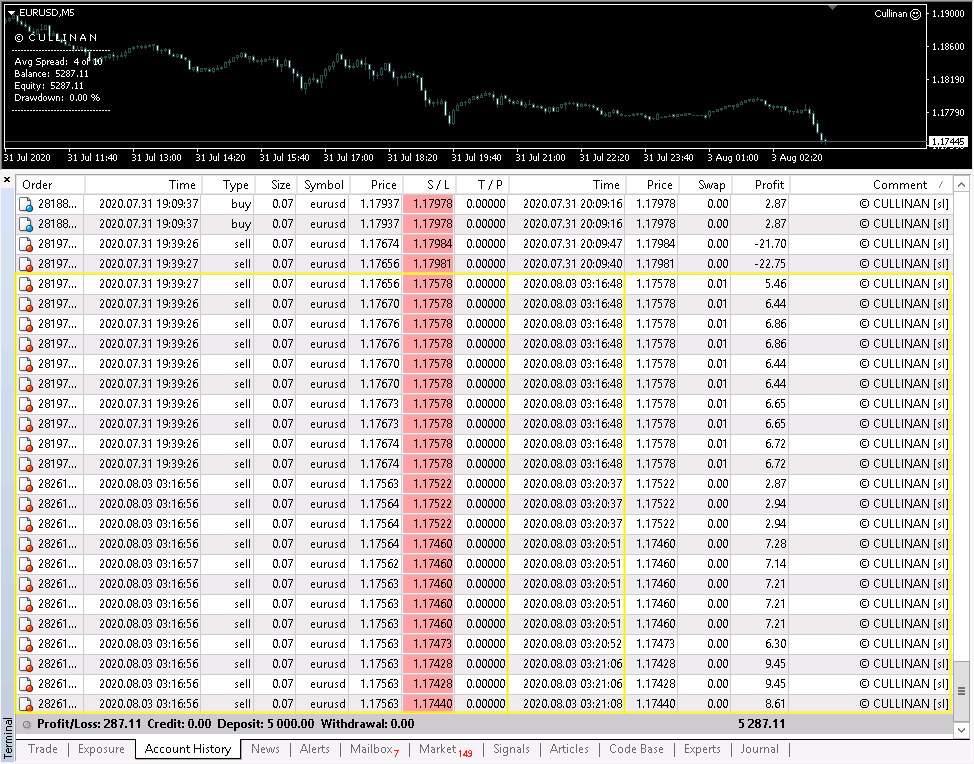Click the 3 Aug 01:00 time axis label
Screen dimensions: 974x764
coord(732,158)
